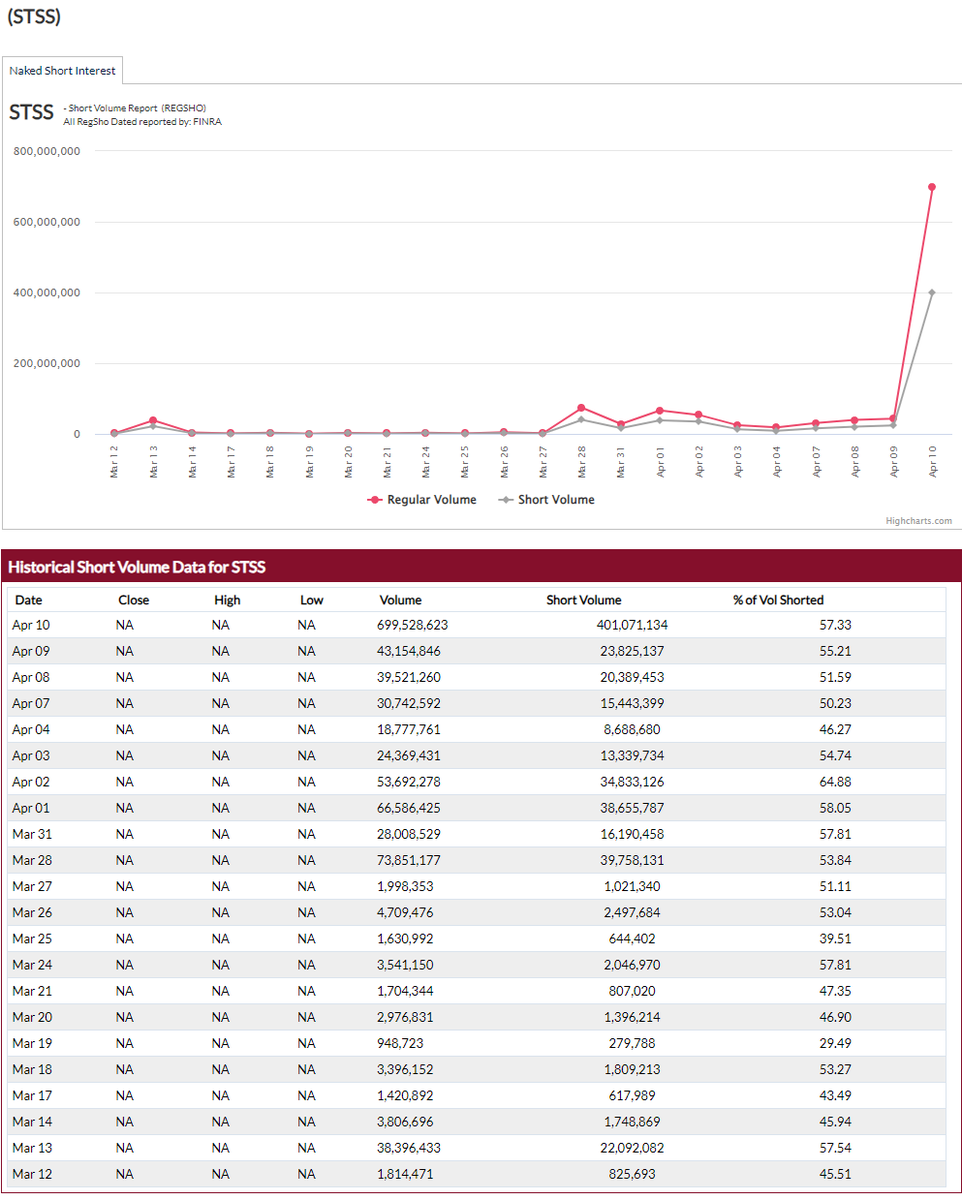Click volume value 18,777,761

[410, 729]
